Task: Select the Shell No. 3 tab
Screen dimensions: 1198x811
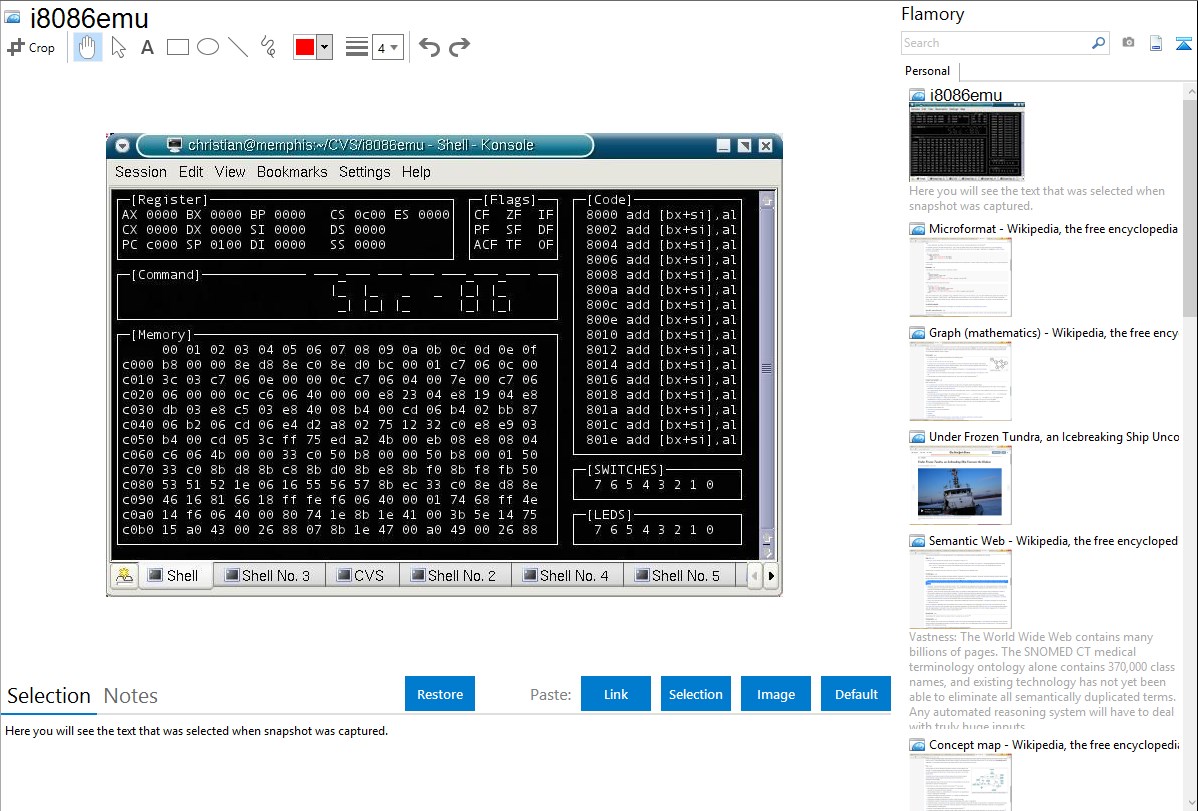Action: coord(268,576)
